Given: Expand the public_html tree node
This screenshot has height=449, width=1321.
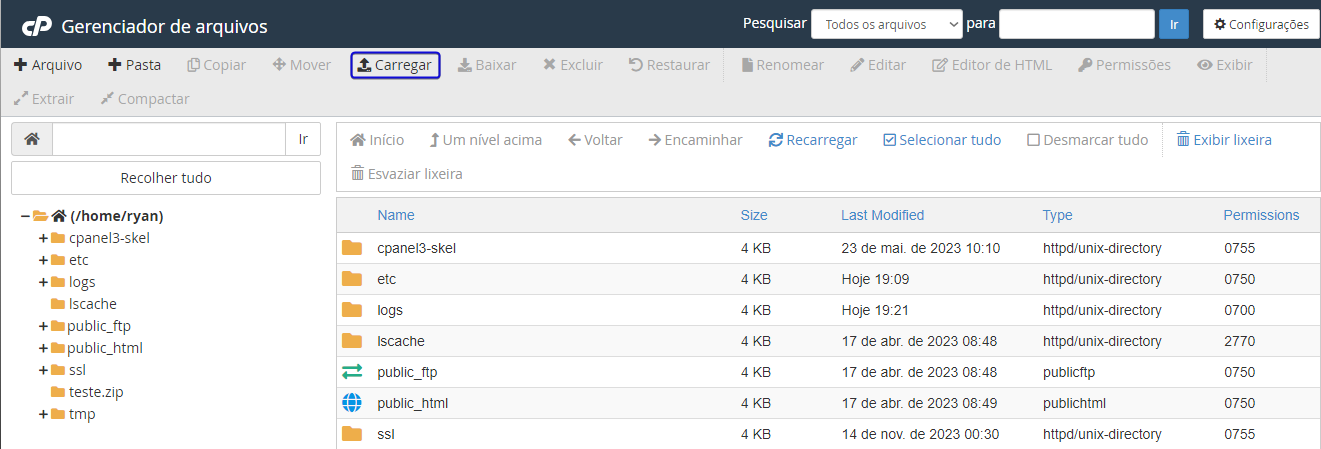Looking at the screenshot, I should [43, 348].
